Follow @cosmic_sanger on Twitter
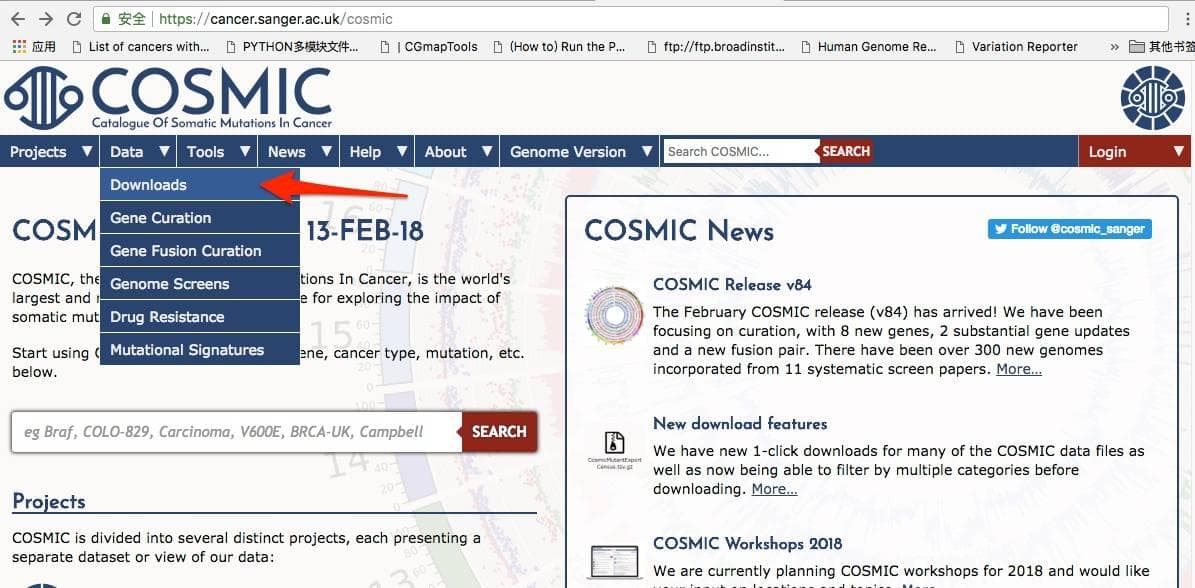Viewport: 1195px width, 588px height. 1069,228
